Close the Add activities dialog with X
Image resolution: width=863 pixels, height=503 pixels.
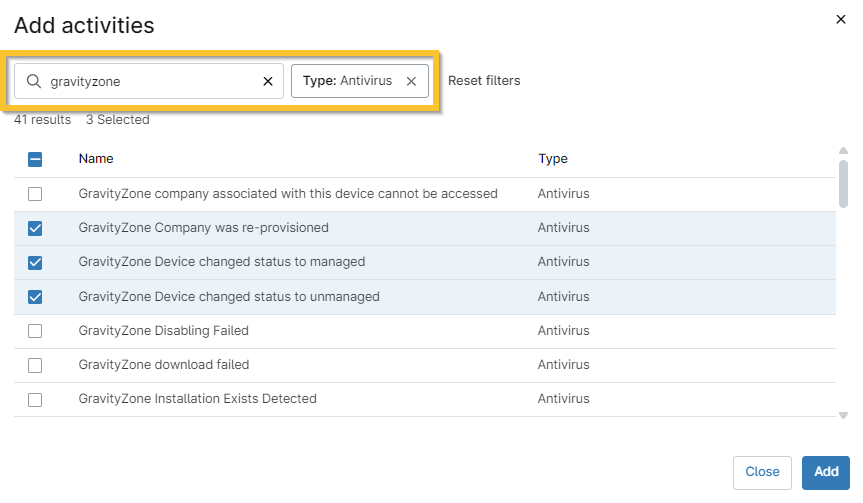click(x=841, y=19)
